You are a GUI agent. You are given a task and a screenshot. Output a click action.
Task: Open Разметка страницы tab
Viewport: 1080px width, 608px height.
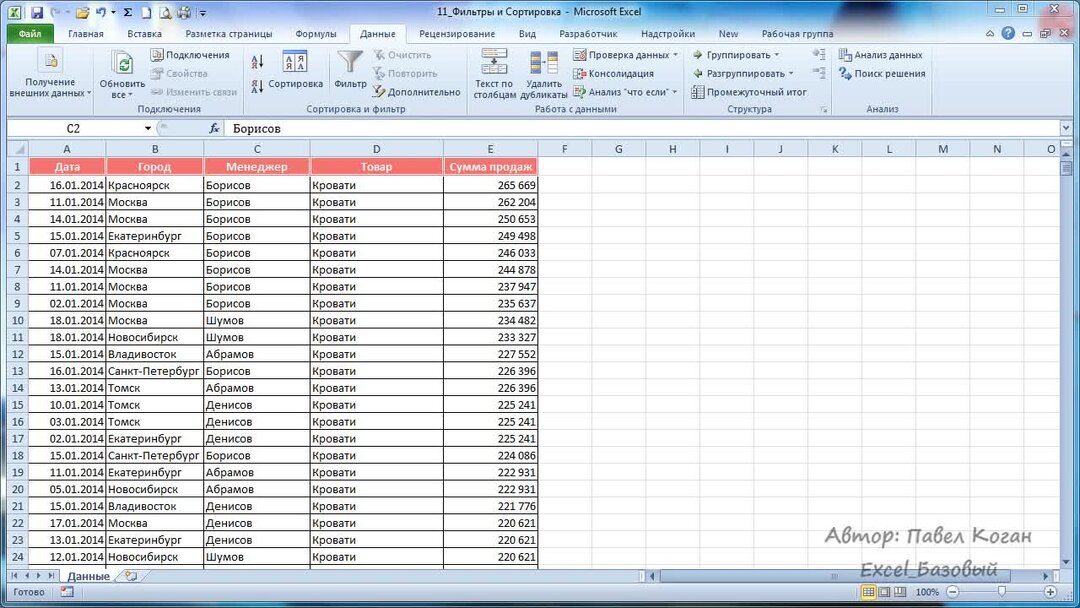(229, 33)
